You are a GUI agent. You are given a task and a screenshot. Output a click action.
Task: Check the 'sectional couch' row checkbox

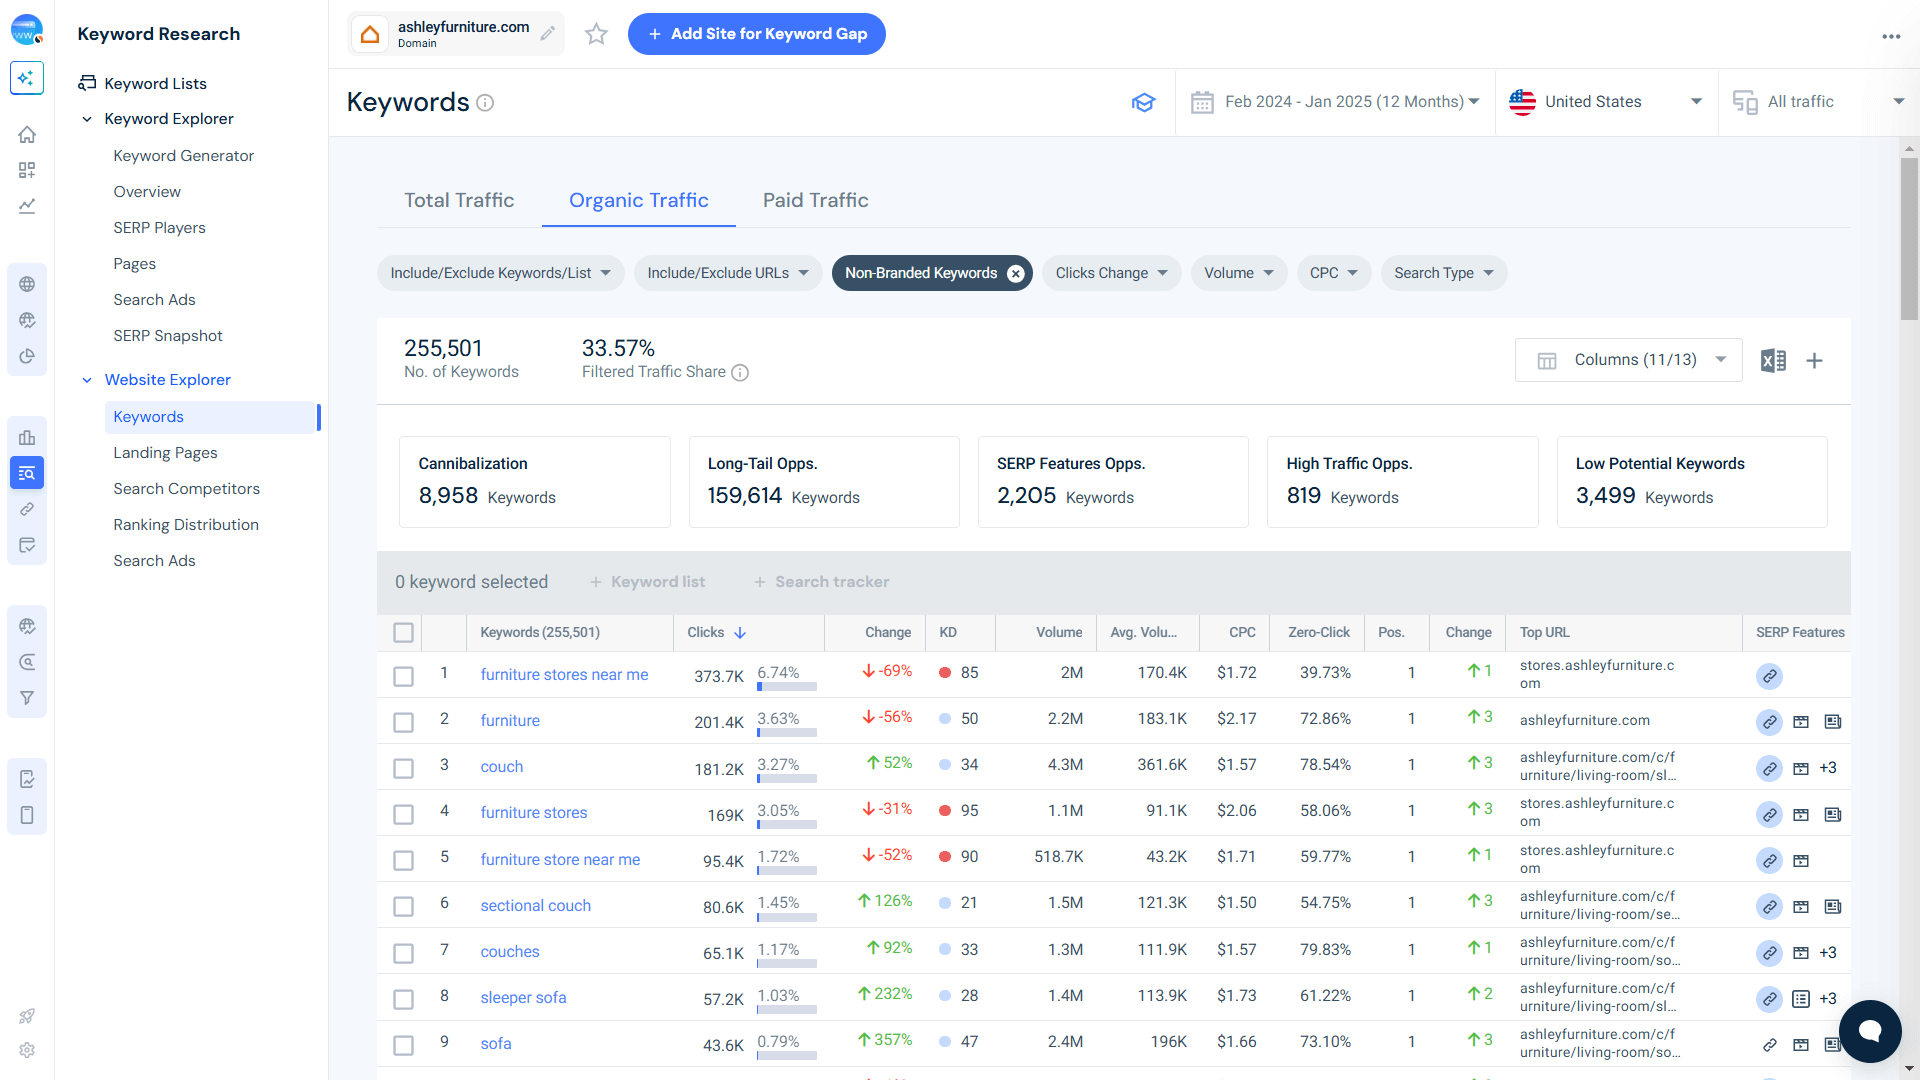(403, 906)
